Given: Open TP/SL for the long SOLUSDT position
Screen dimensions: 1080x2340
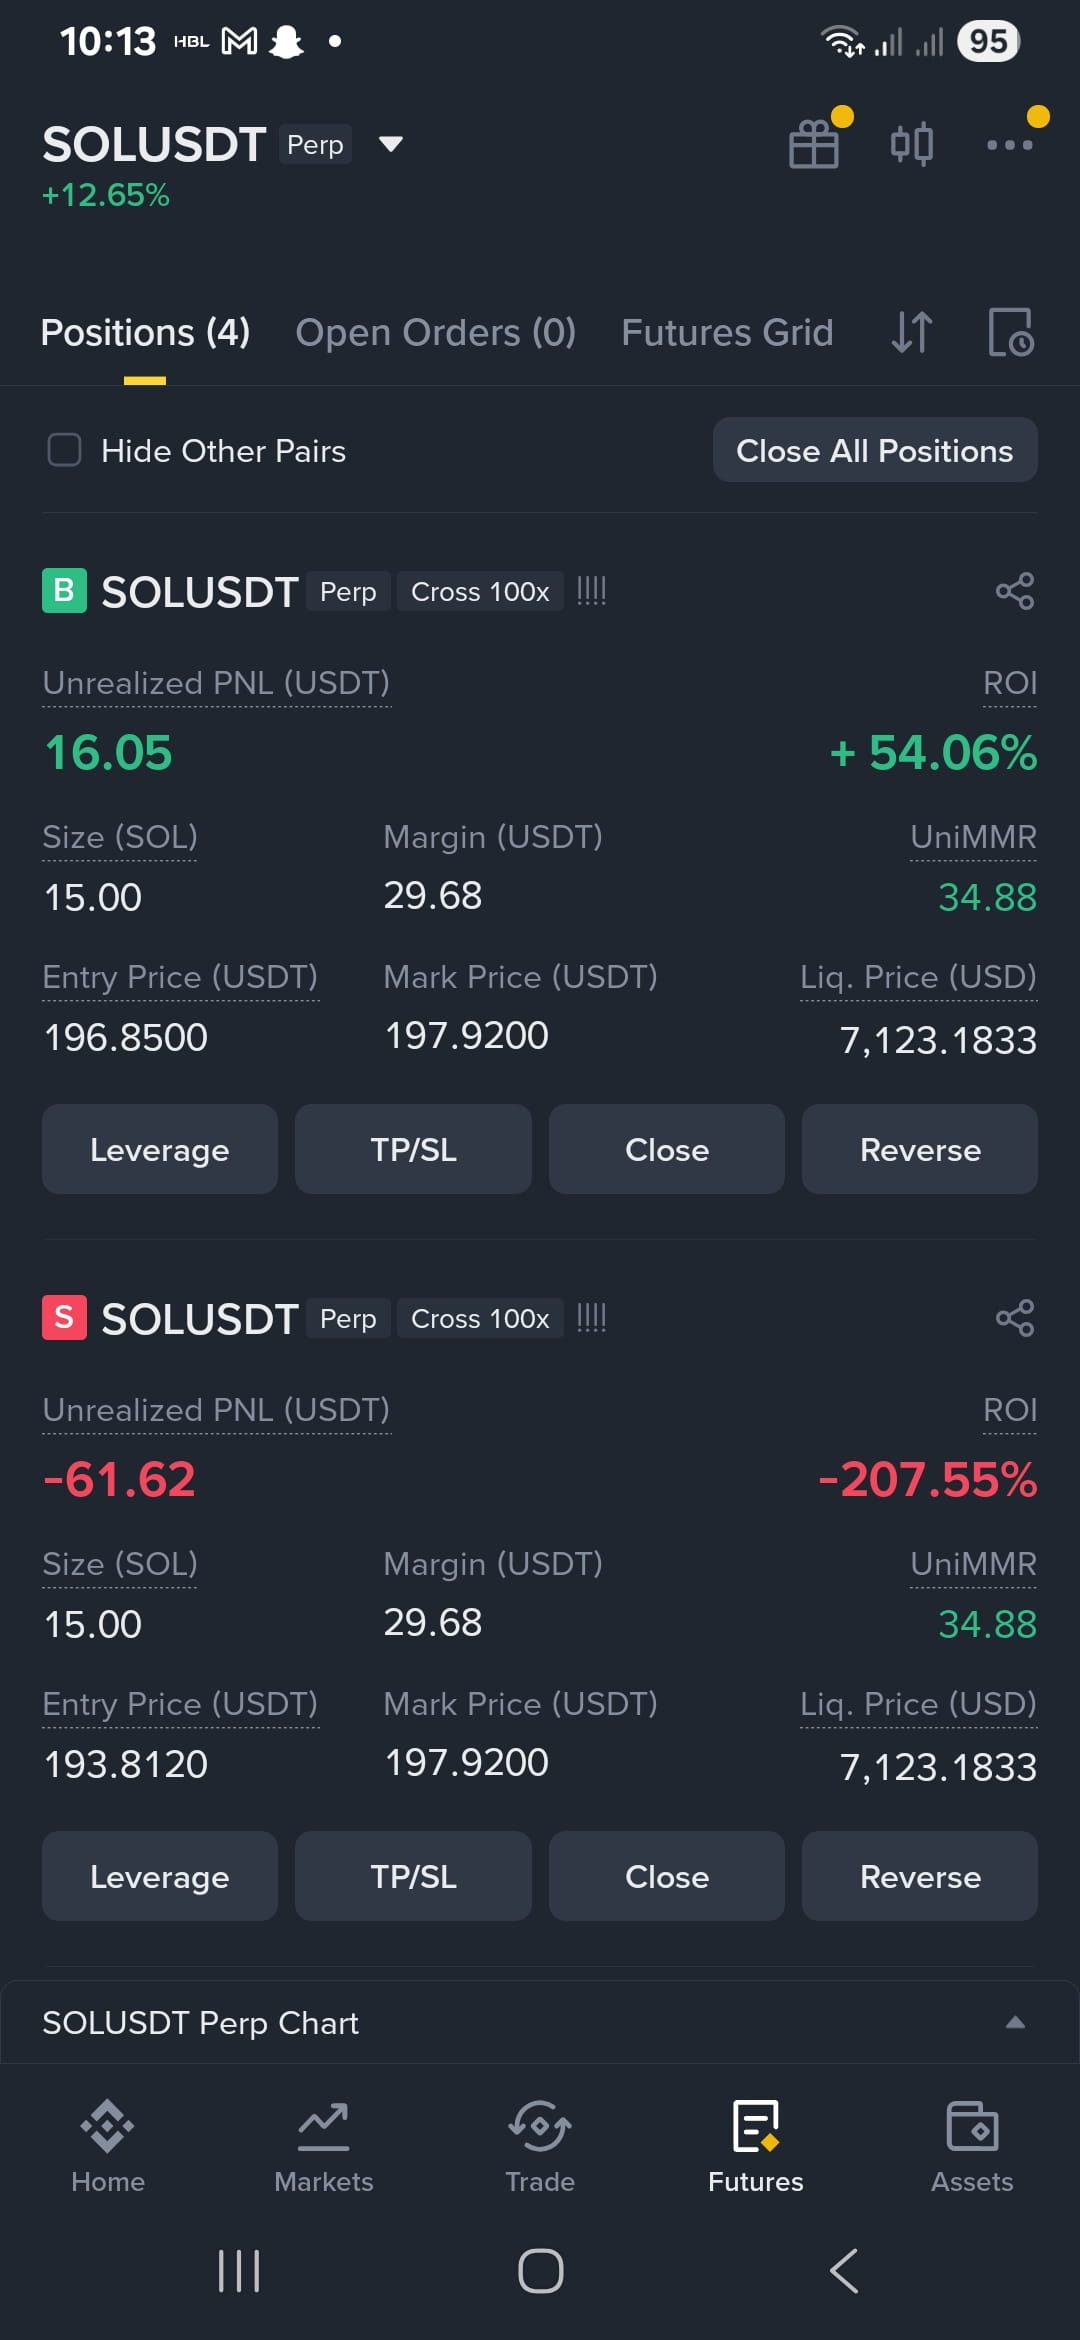Looking at the screenshot, I should pyautogui.click(x=413, y=1149).
